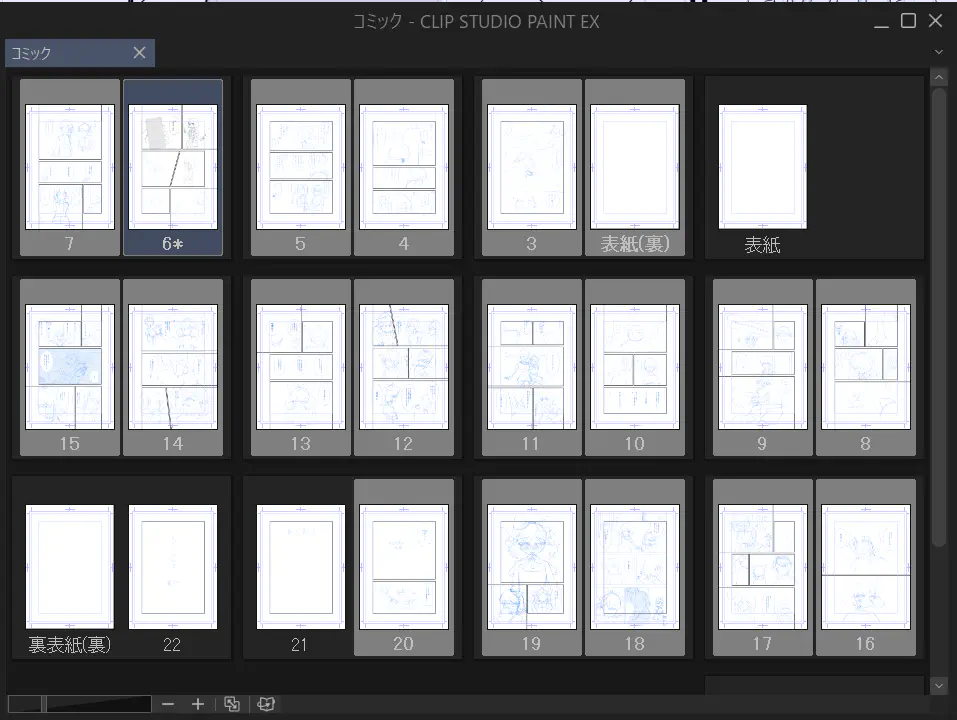
Task: Close the コミック tab
Action: [x=139, y=53]
